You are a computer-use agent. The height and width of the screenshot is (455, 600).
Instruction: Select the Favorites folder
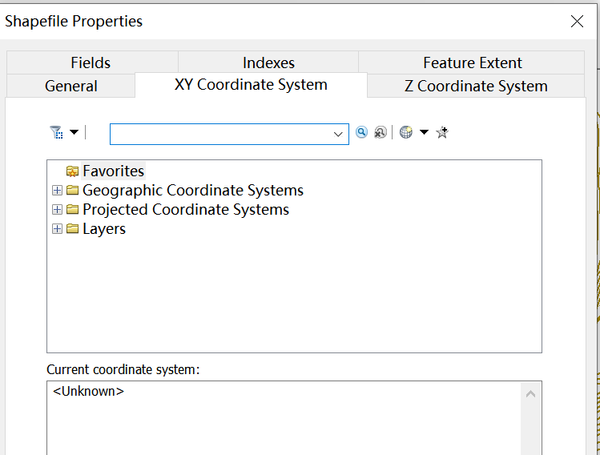[113, 171]
